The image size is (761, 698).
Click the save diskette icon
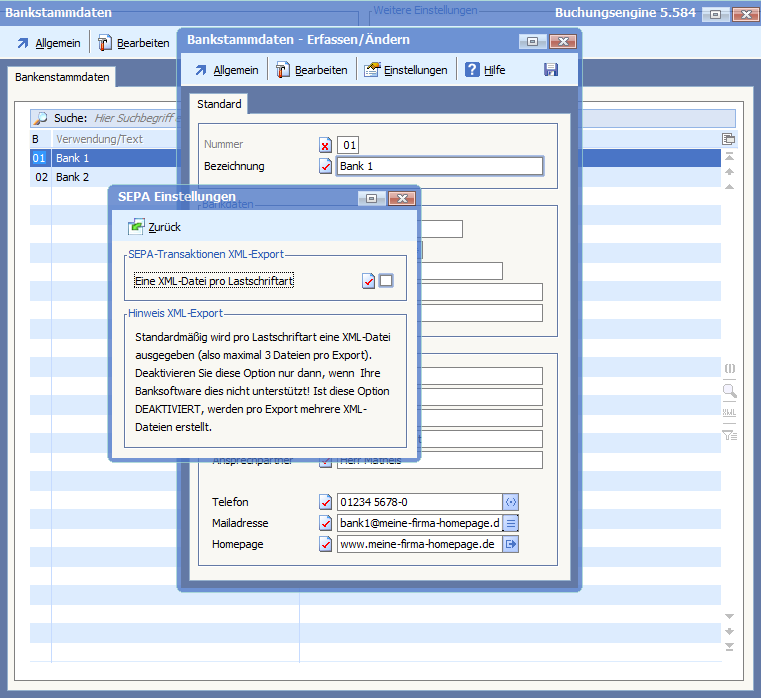pos(550,70)
